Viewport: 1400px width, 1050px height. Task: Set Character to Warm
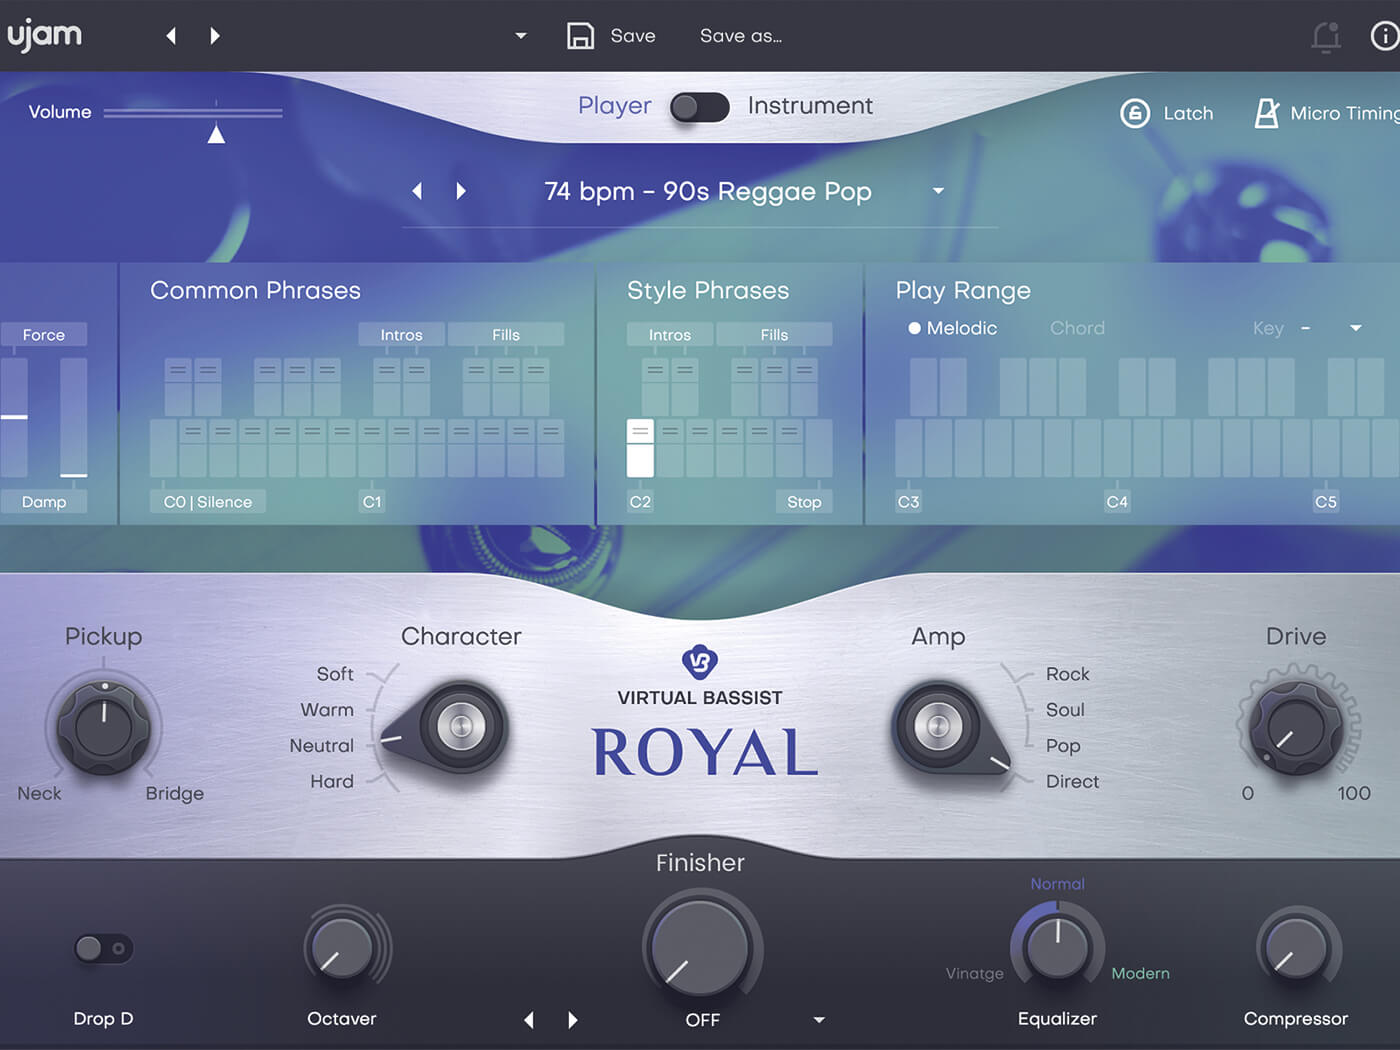click(327, 710)
